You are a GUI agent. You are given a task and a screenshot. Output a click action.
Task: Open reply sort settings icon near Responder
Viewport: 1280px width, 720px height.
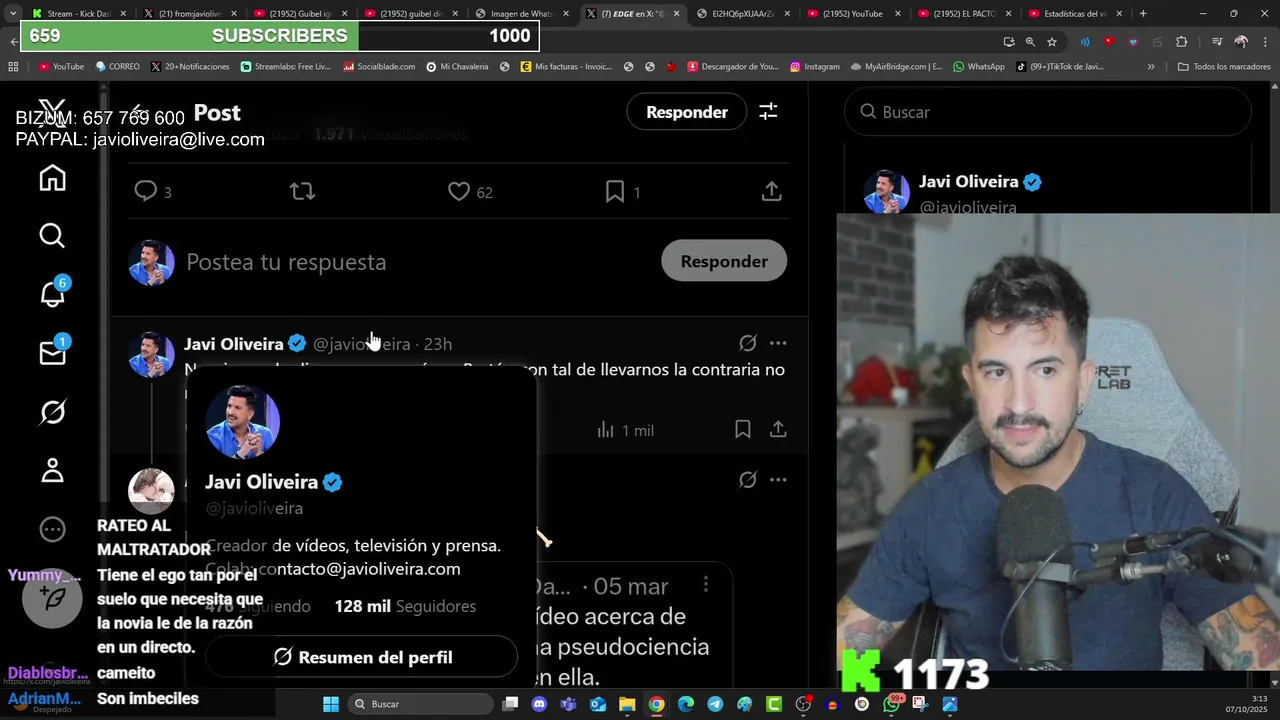pos(768,112)
